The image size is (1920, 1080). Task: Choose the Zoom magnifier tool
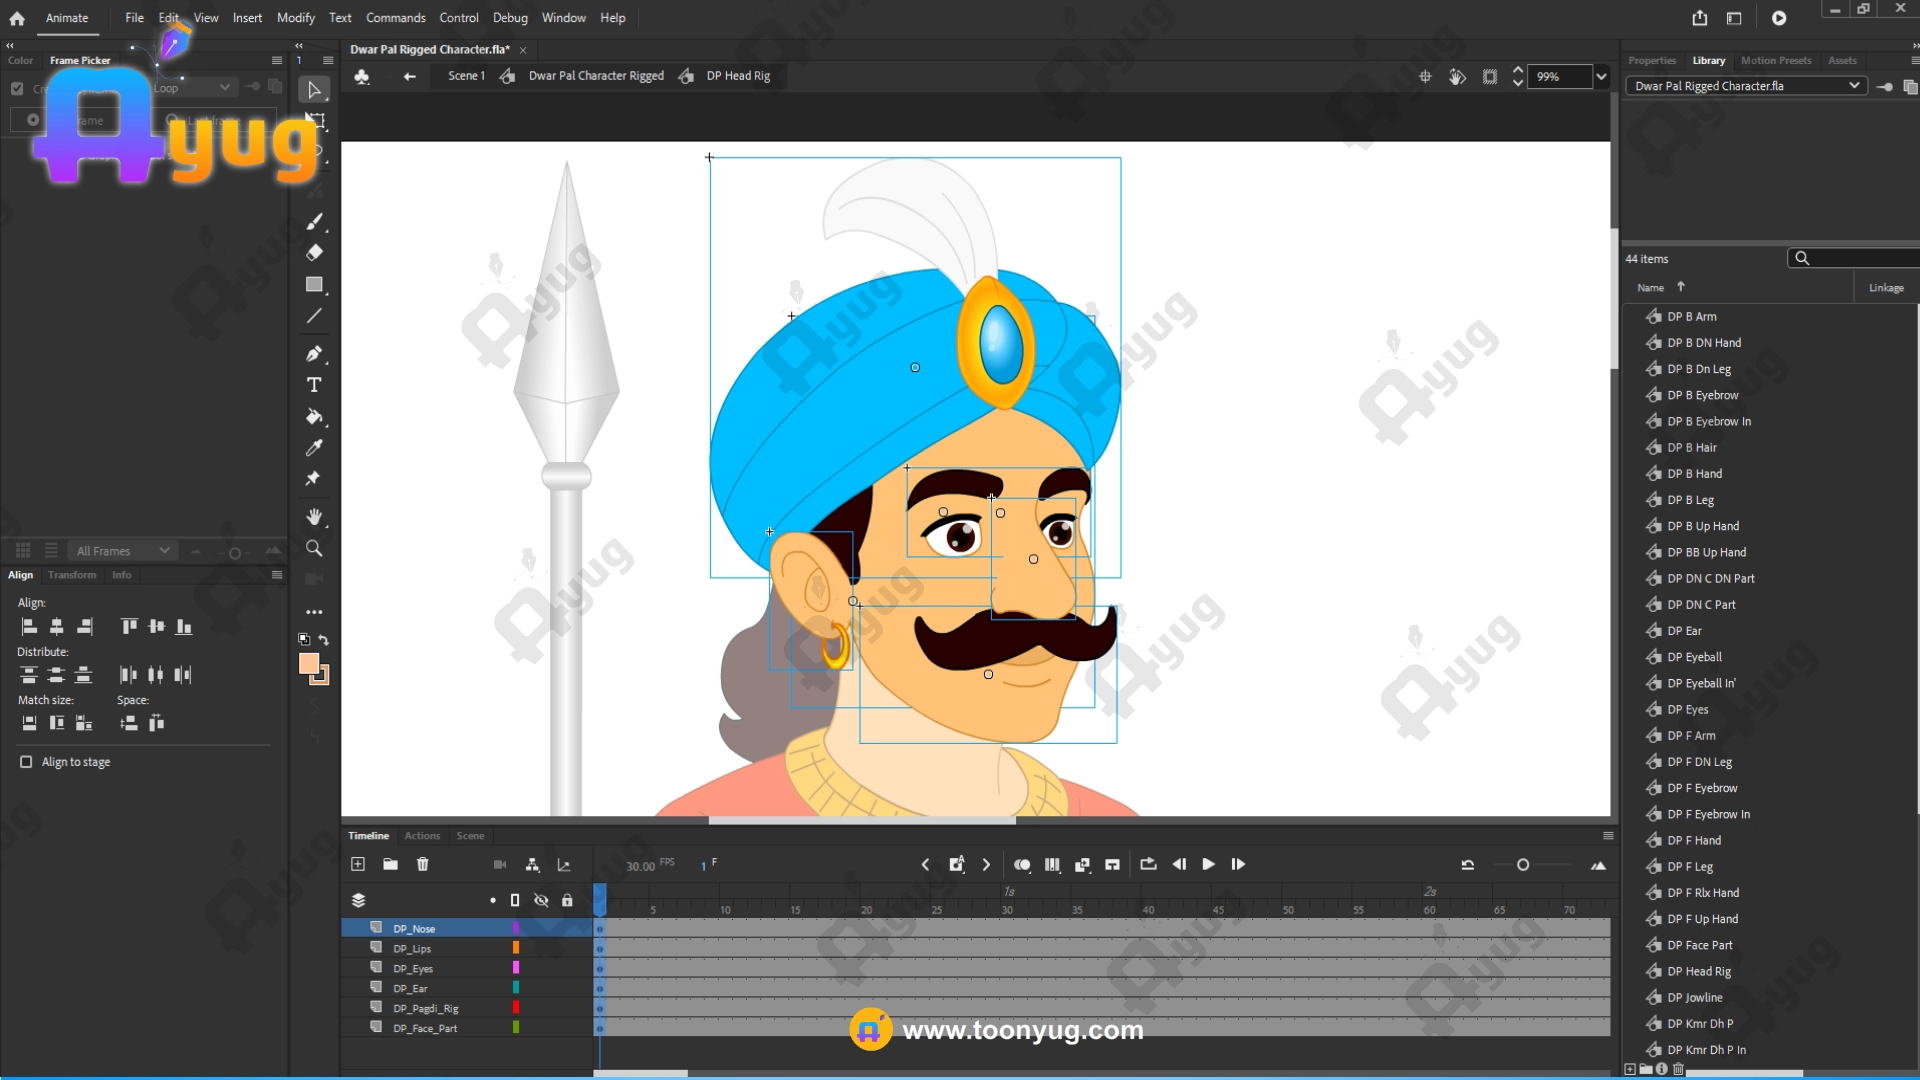[x=314, y=549]
